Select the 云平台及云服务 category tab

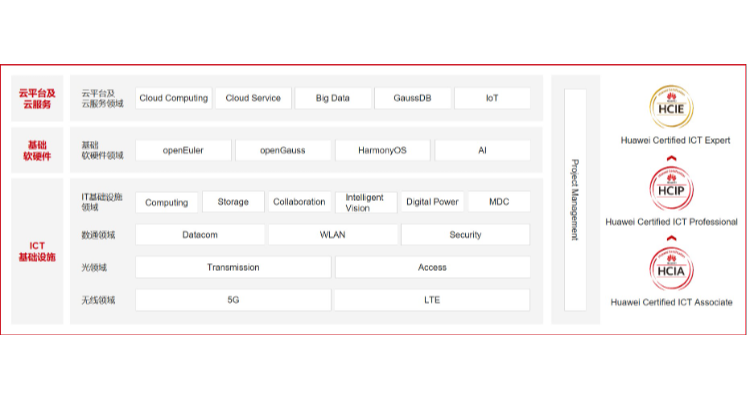[36, 98]
